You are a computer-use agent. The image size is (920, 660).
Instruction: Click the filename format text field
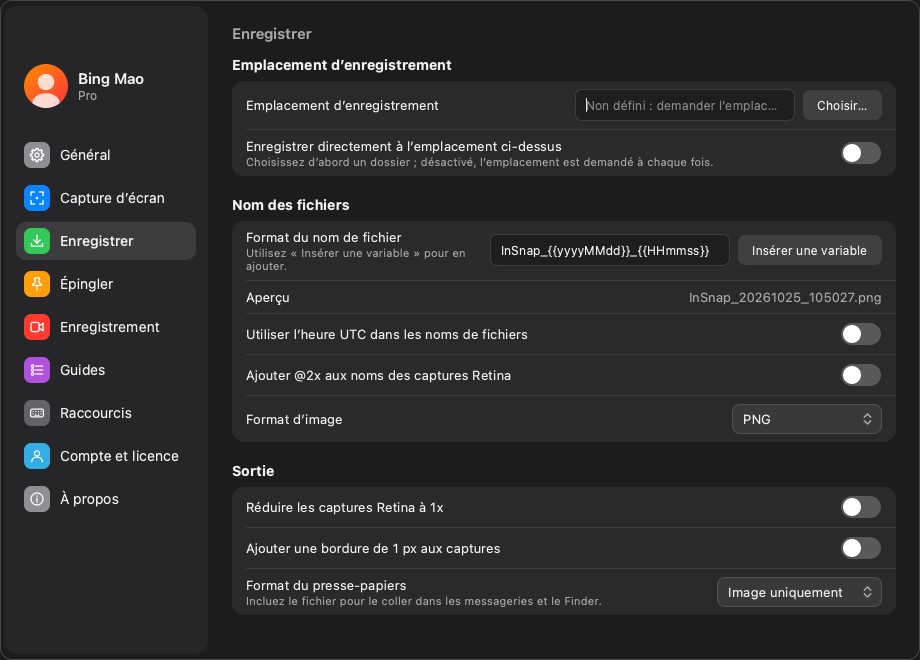pyautogui.click(x=610, y=251)
